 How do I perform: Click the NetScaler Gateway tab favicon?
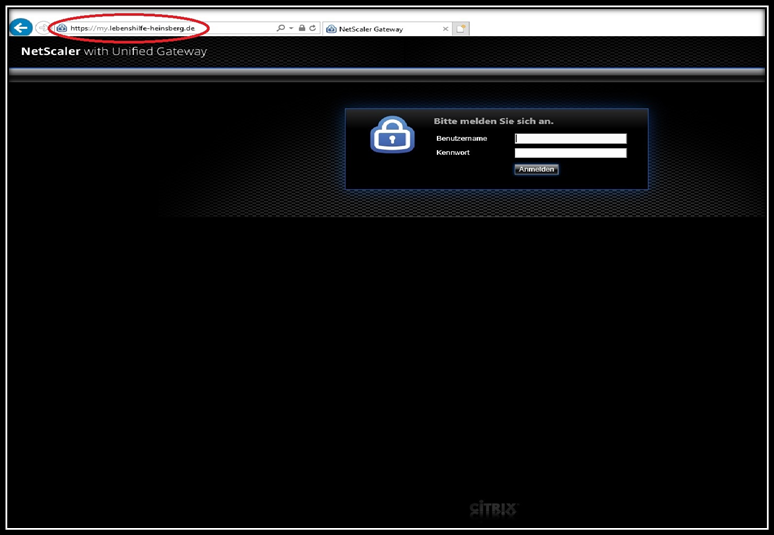click(x=332, y=29)
